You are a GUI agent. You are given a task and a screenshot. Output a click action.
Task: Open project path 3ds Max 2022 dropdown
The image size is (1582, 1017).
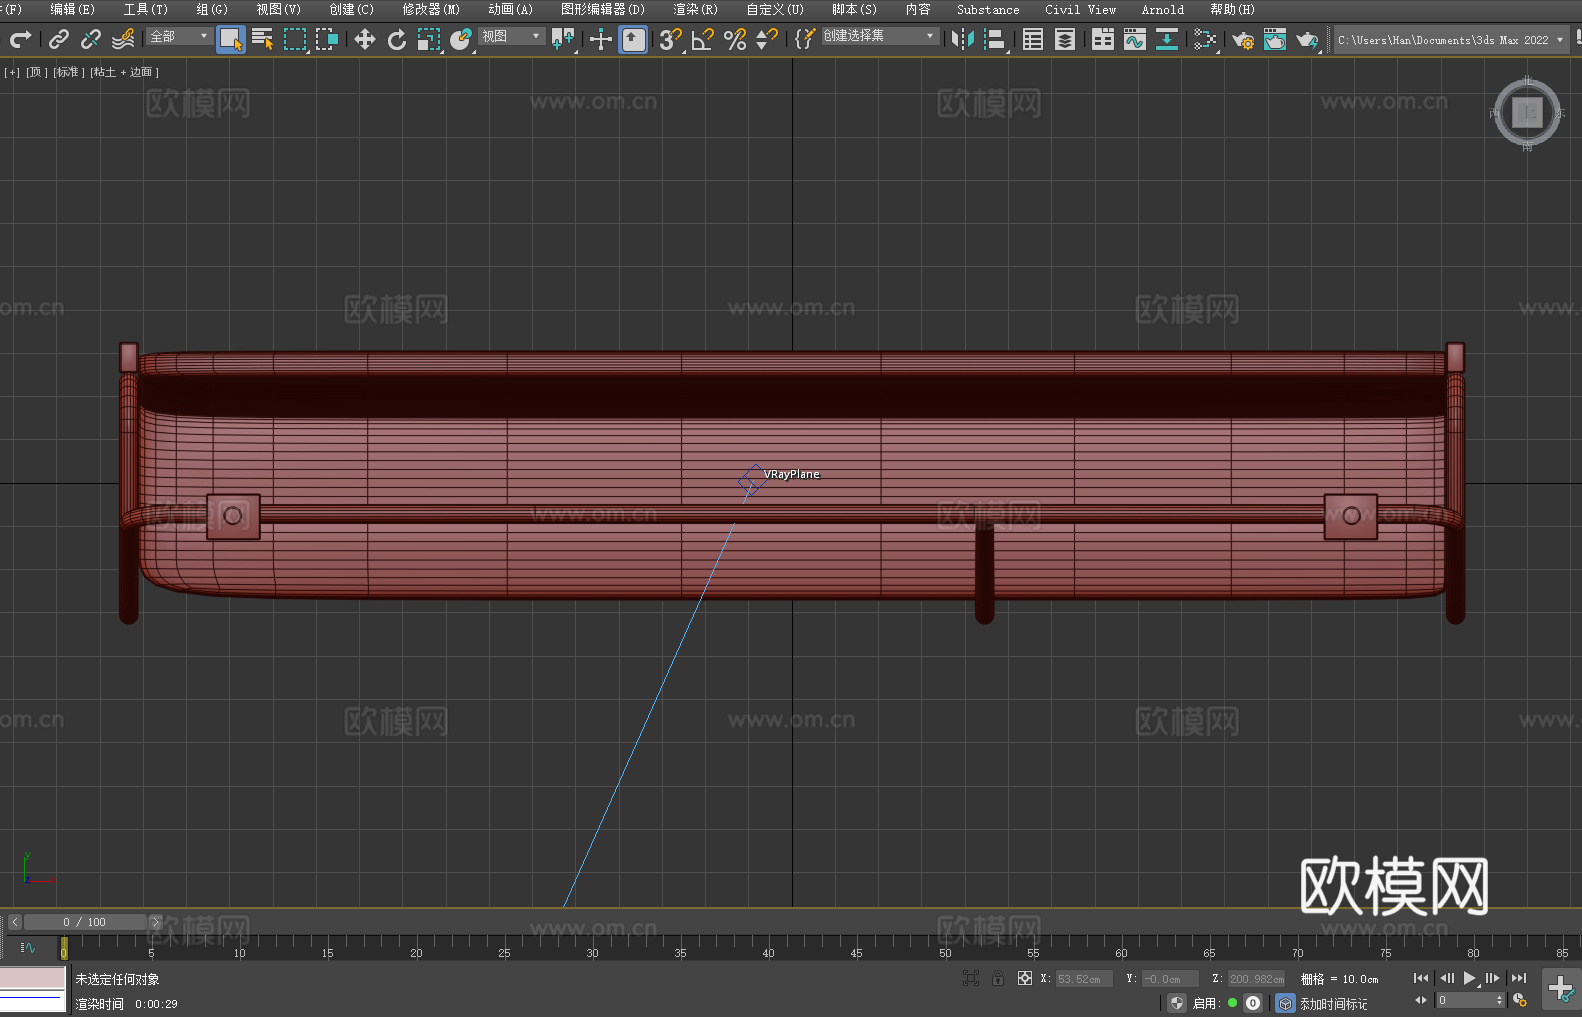[1450, 40]
